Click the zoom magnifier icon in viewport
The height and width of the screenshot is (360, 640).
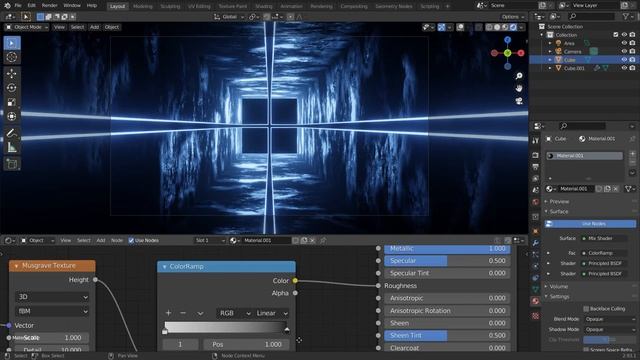(x=519, y=76)
